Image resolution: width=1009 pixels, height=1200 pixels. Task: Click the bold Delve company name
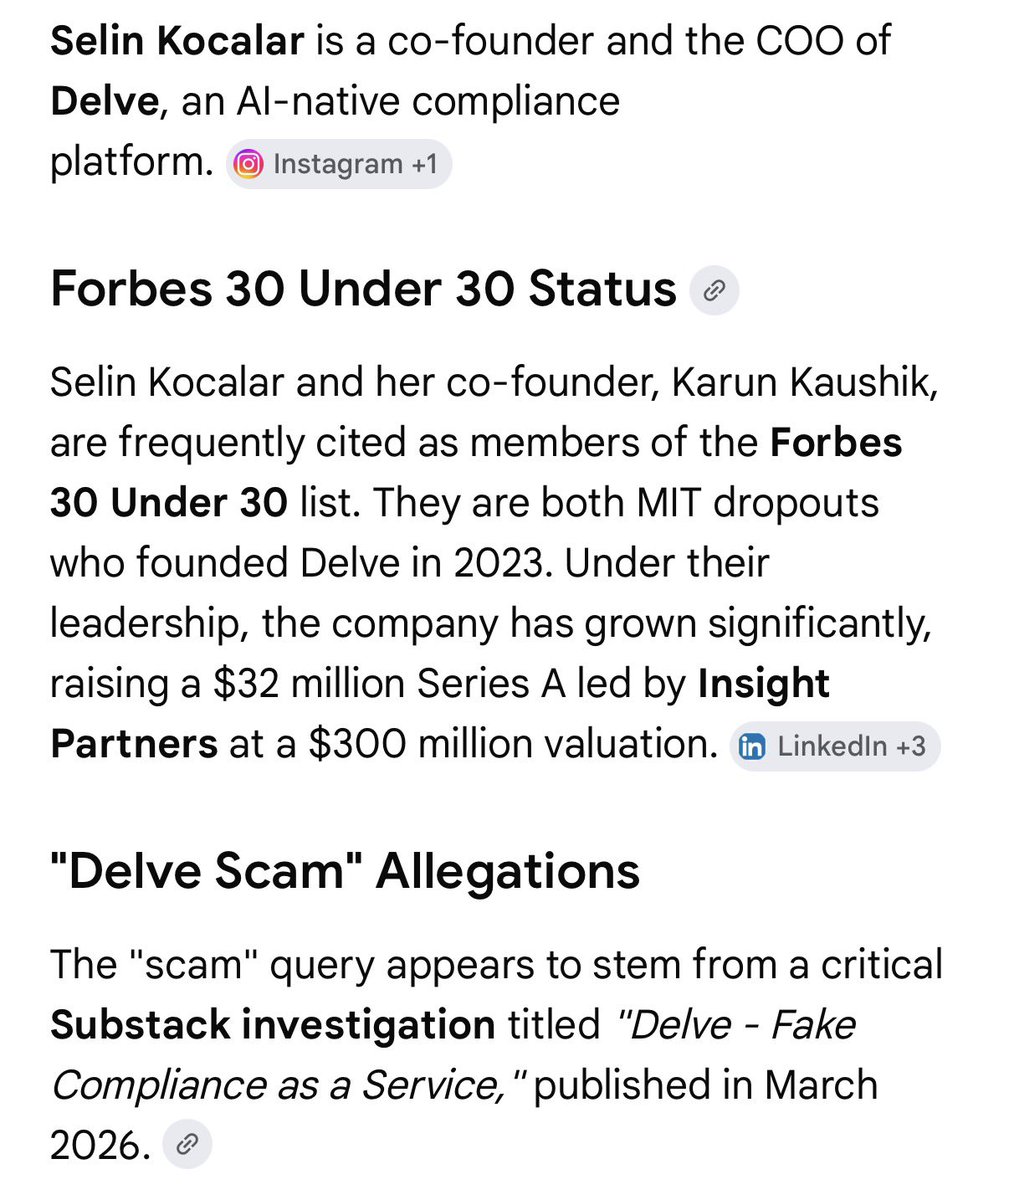click(x=105, y=101)
